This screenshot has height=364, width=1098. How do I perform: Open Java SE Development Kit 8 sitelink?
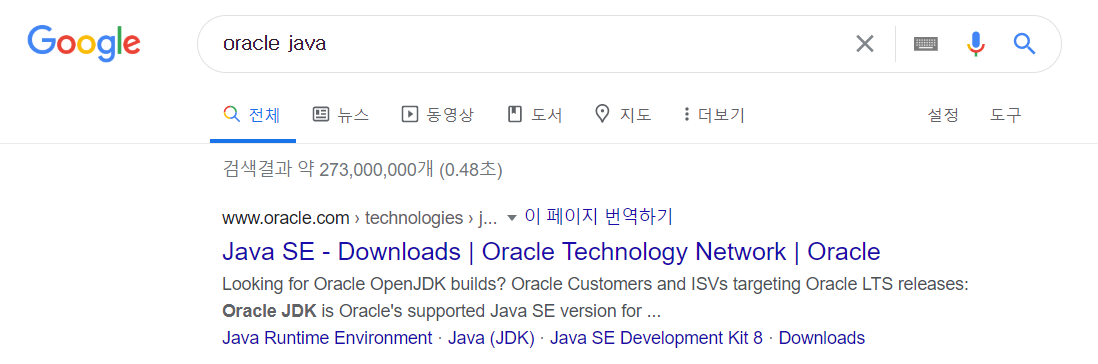tap(656, 338)
